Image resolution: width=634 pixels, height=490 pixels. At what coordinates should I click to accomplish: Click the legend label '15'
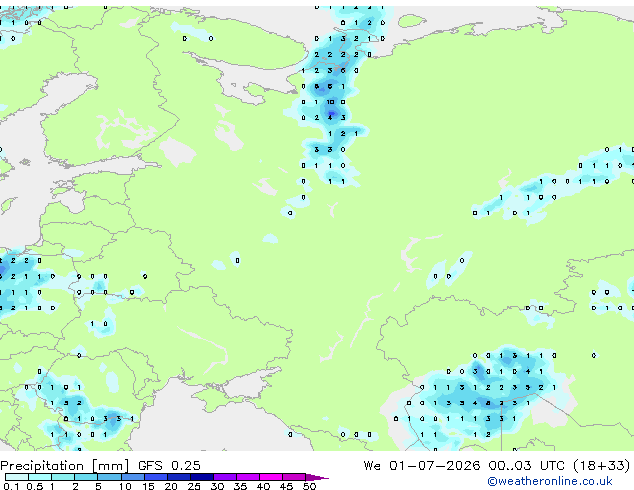[148, 486]
